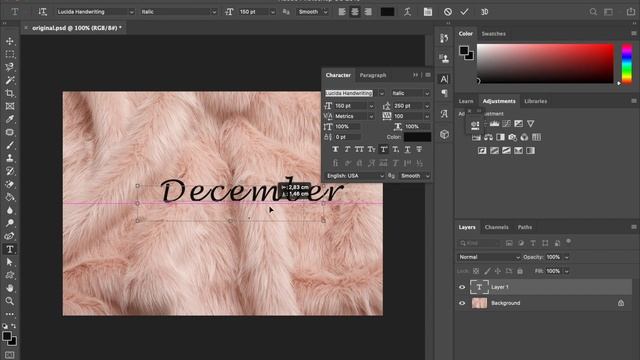
Task: Switch to the Learn tab
Action: coord(466,101)
